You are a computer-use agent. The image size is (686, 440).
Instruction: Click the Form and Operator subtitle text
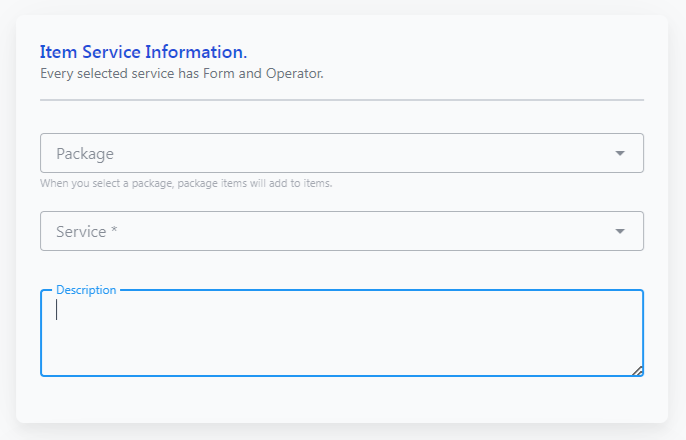point(182,73)
